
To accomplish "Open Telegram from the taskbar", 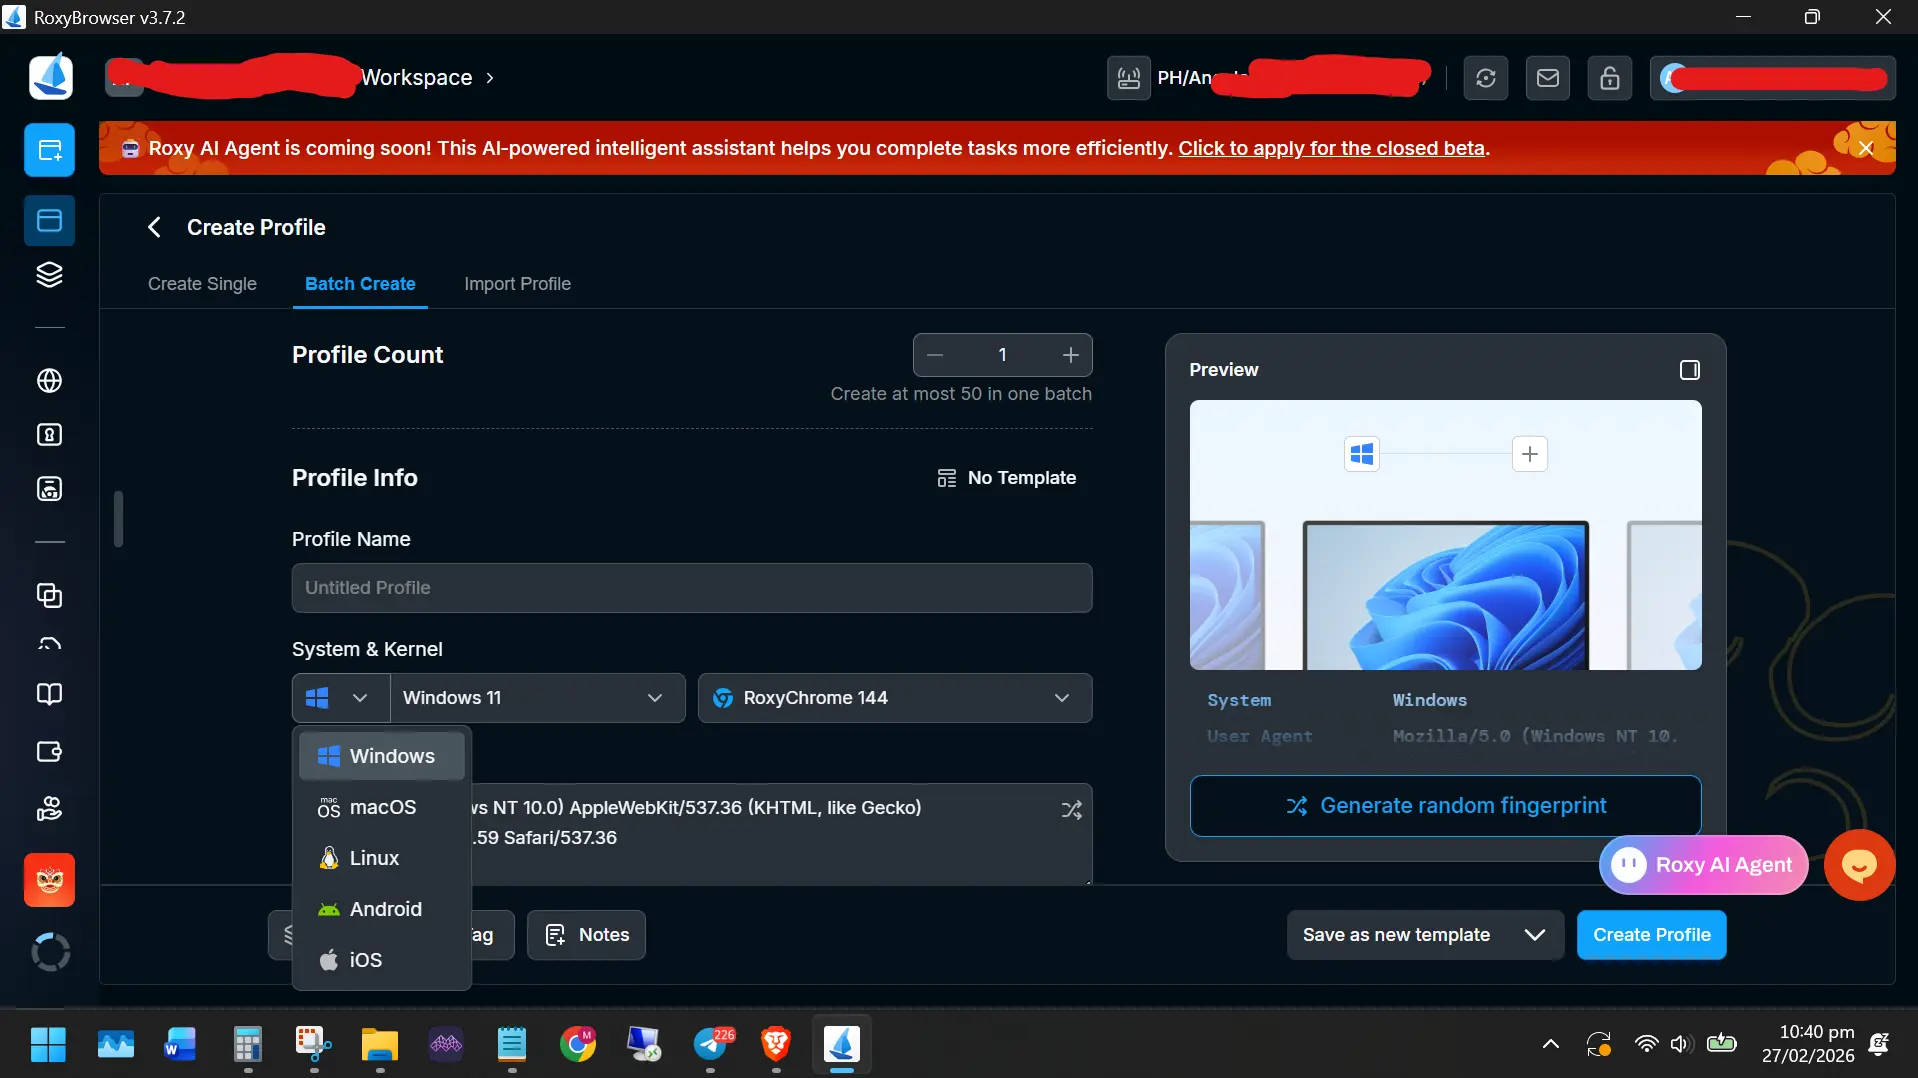I will (711, 1045).
